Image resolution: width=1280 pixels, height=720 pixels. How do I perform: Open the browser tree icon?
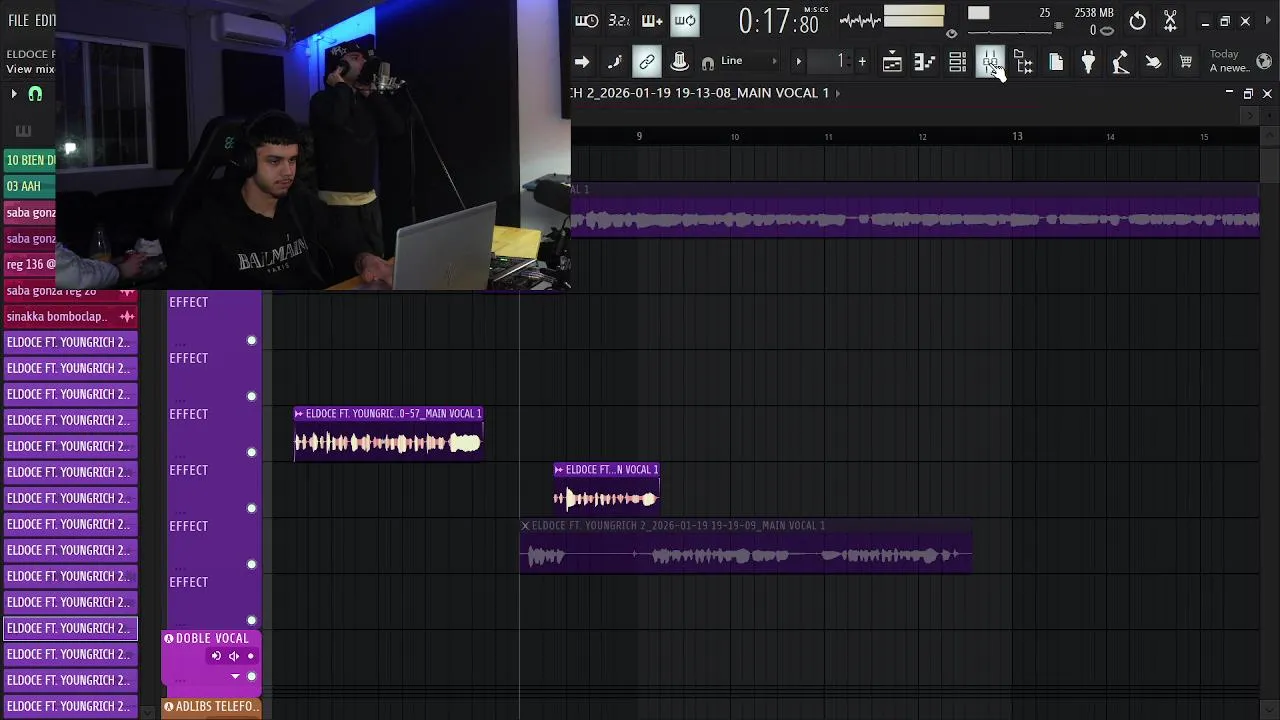click(1023, 63)
